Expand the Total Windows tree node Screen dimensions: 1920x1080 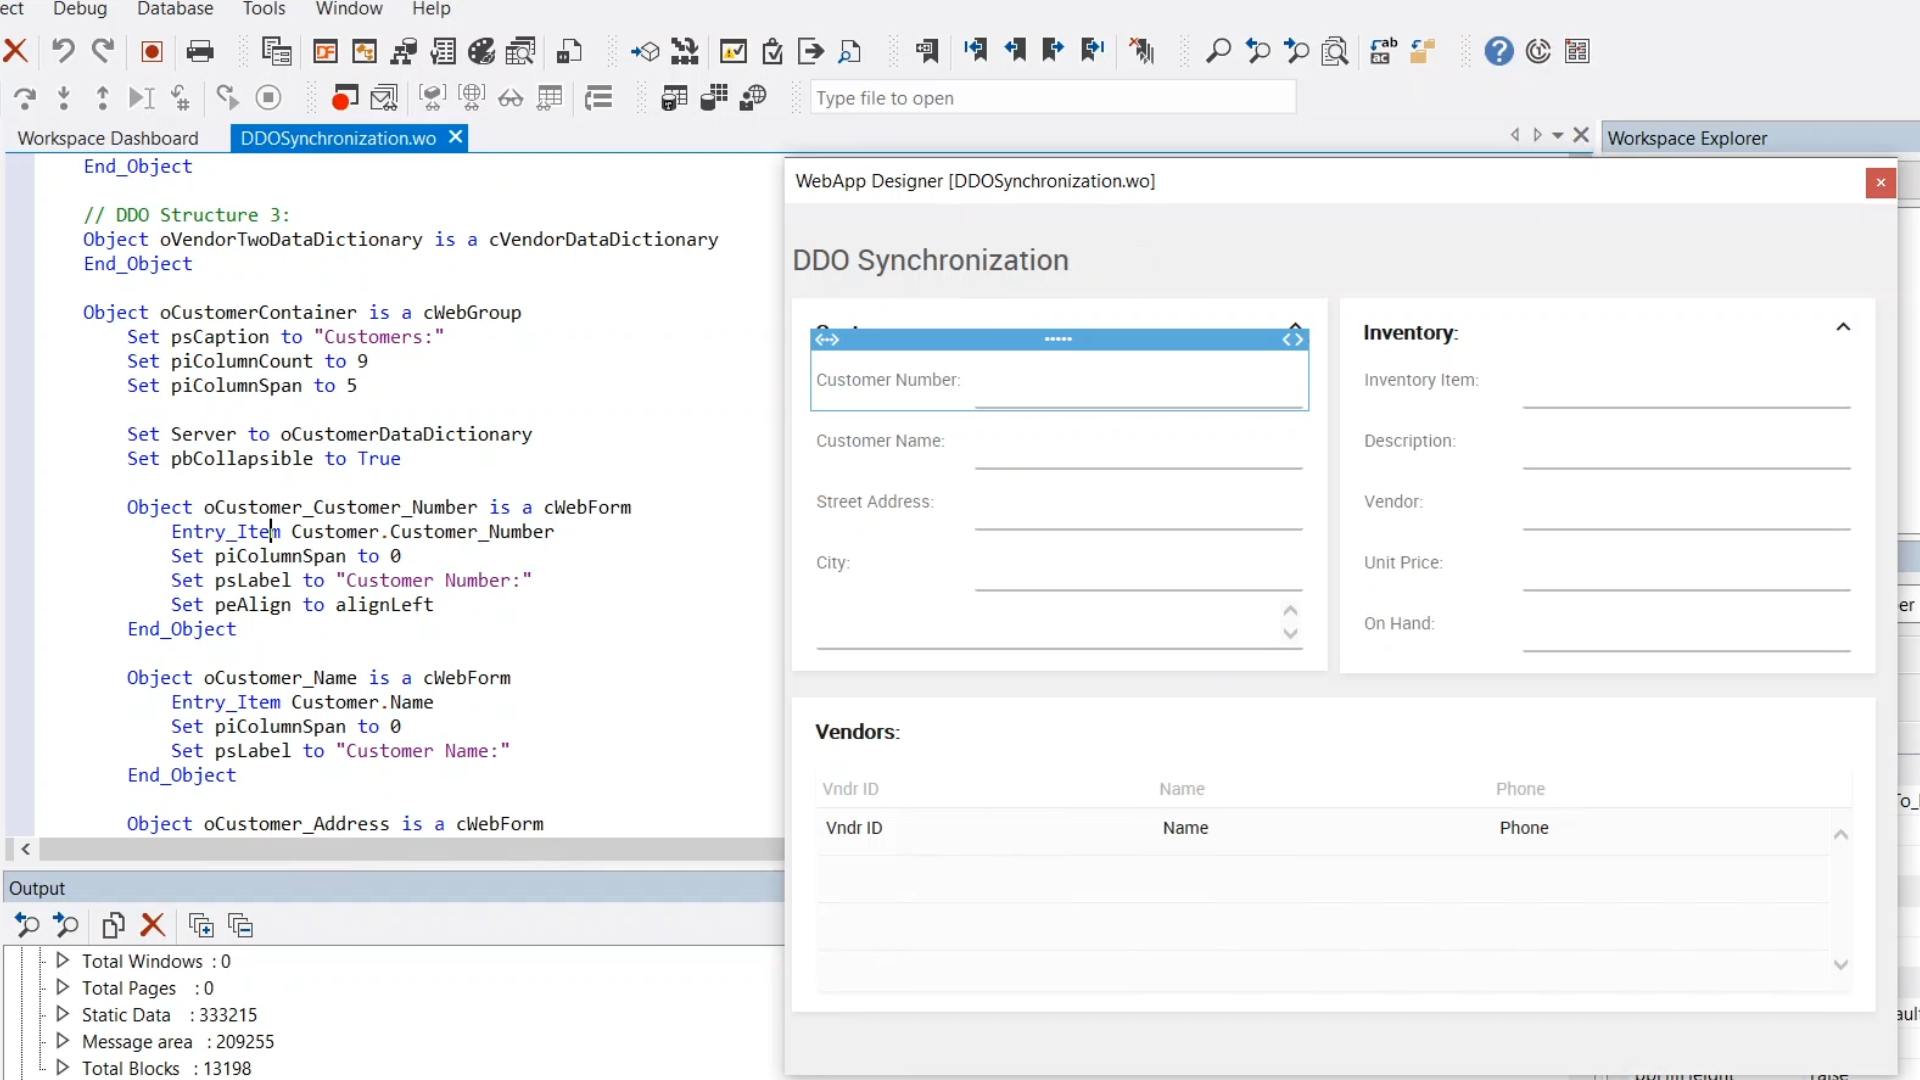[62, 961]
